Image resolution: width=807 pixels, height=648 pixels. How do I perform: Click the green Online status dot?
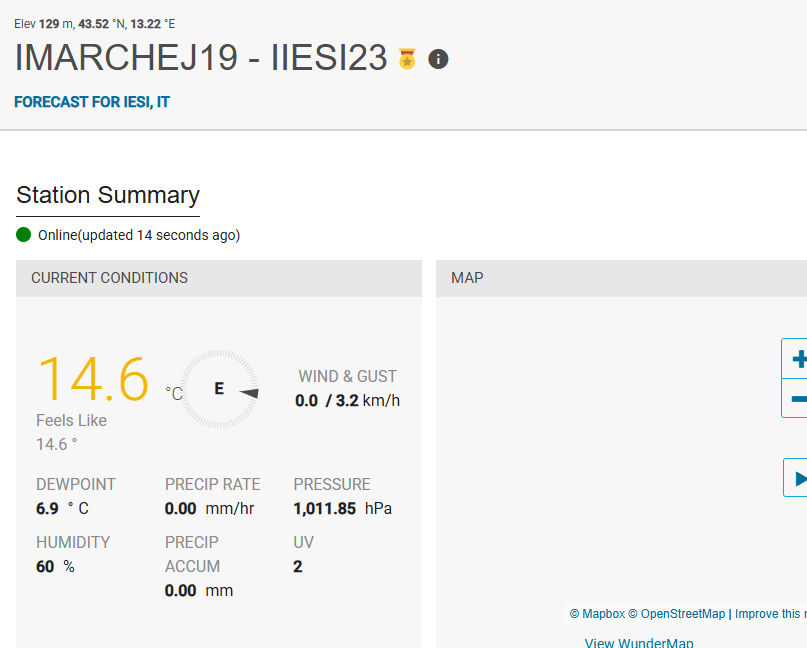click(24, 235)
